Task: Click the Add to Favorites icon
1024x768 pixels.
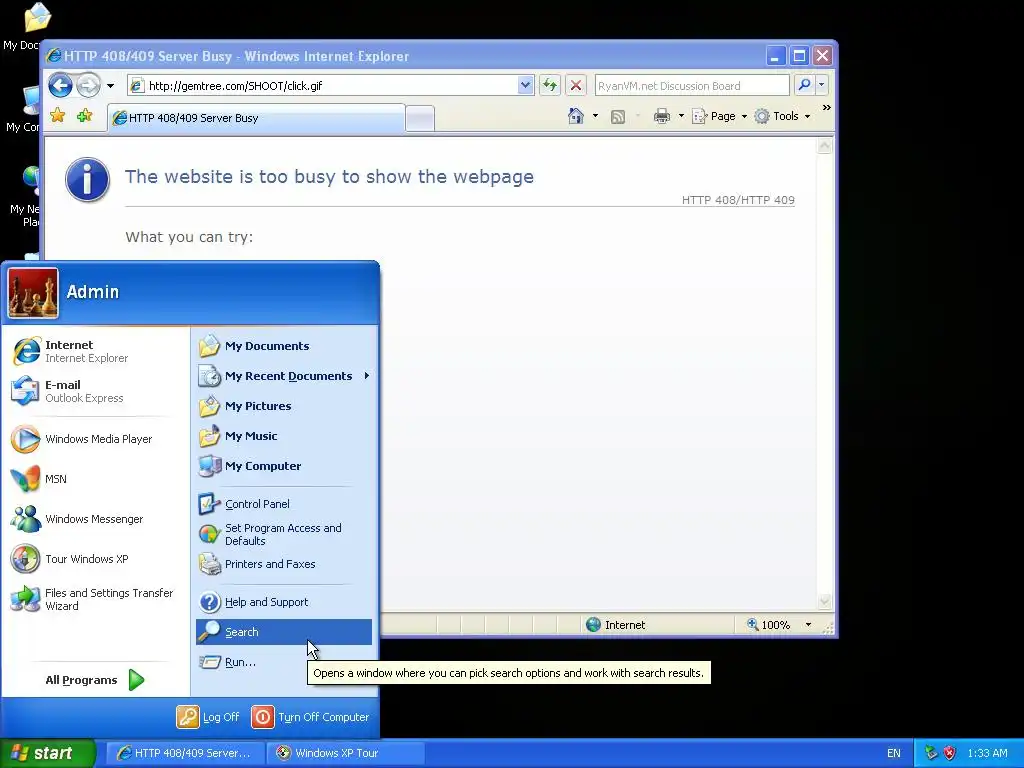Action: (84, 116)
